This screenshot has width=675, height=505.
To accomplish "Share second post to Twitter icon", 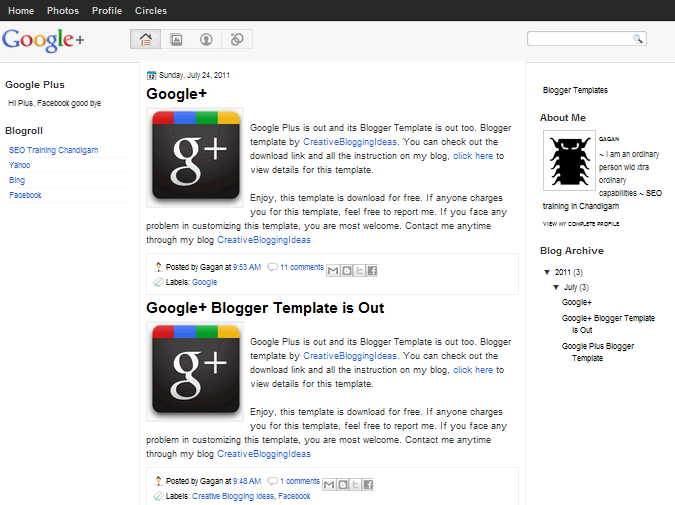I will point(355,484).
